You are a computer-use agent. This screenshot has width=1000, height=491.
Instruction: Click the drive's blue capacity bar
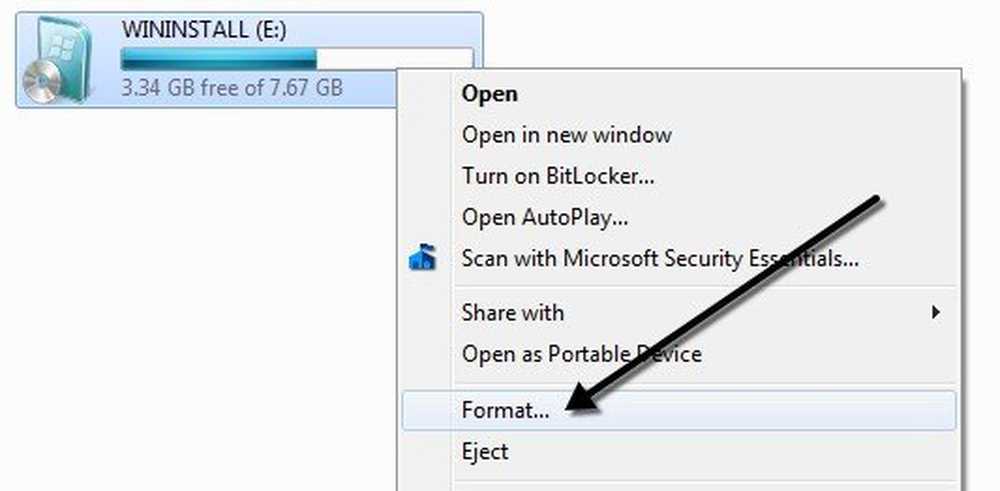click(x=219, y=59)
